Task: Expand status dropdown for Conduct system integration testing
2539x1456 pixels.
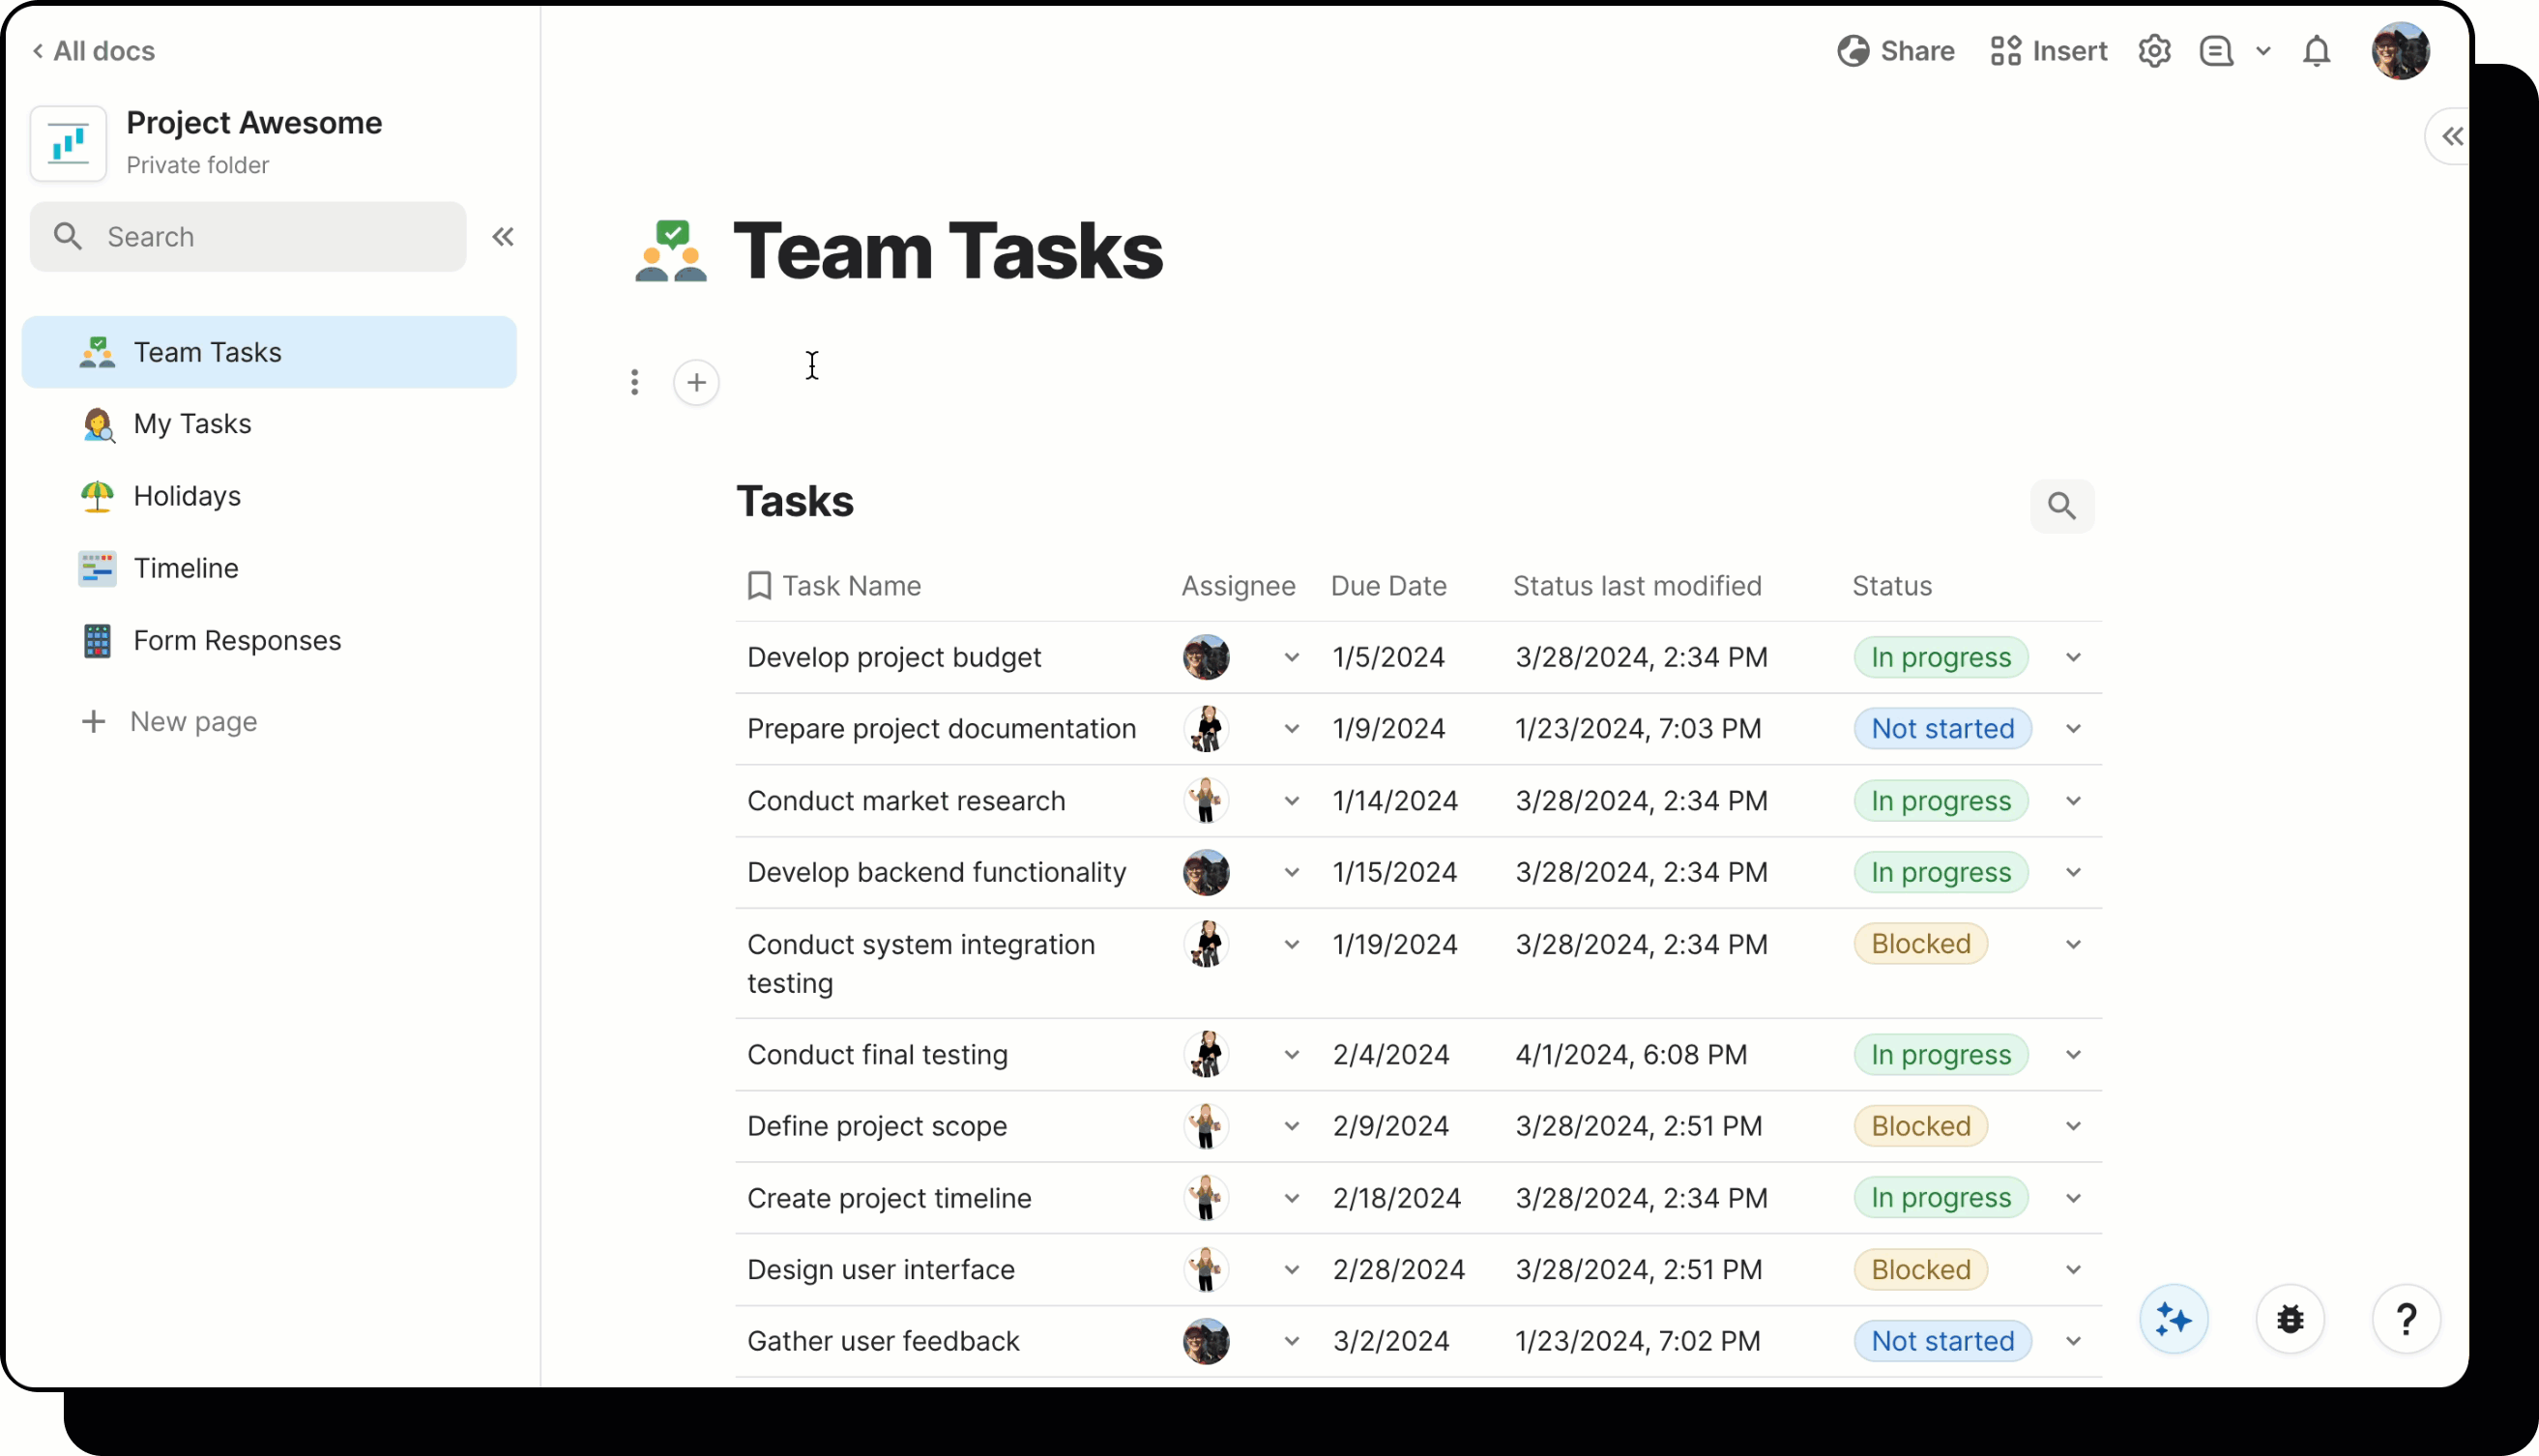Action: 2073,944
